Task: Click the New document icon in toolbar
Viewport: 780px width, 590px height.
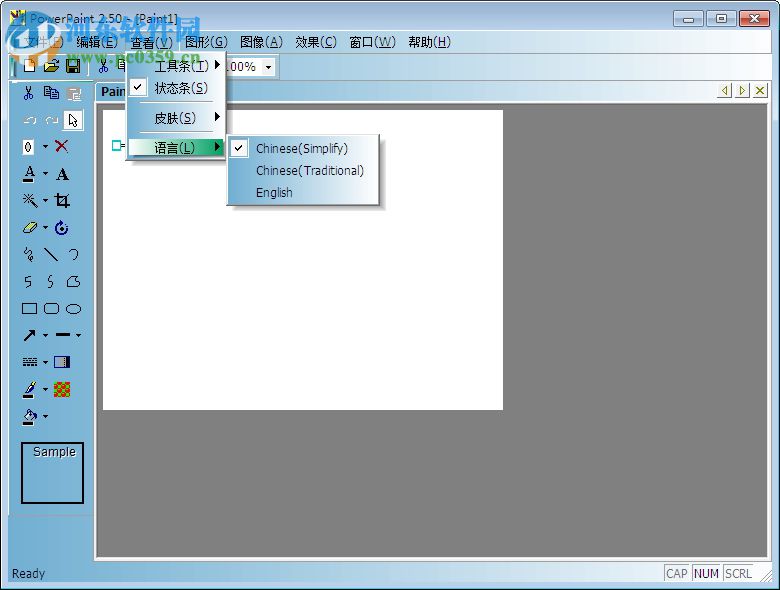Action: point(30,66)
